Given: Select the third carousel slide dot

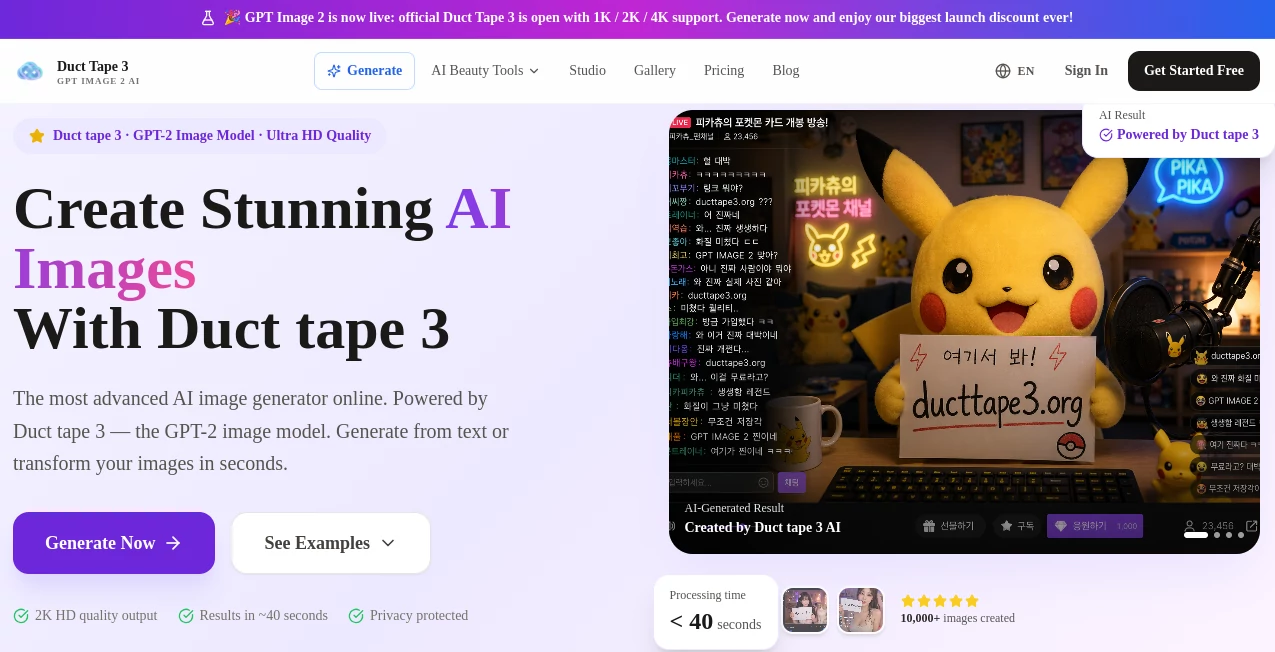Looking at the screenshot, I should click(1229, 535).
